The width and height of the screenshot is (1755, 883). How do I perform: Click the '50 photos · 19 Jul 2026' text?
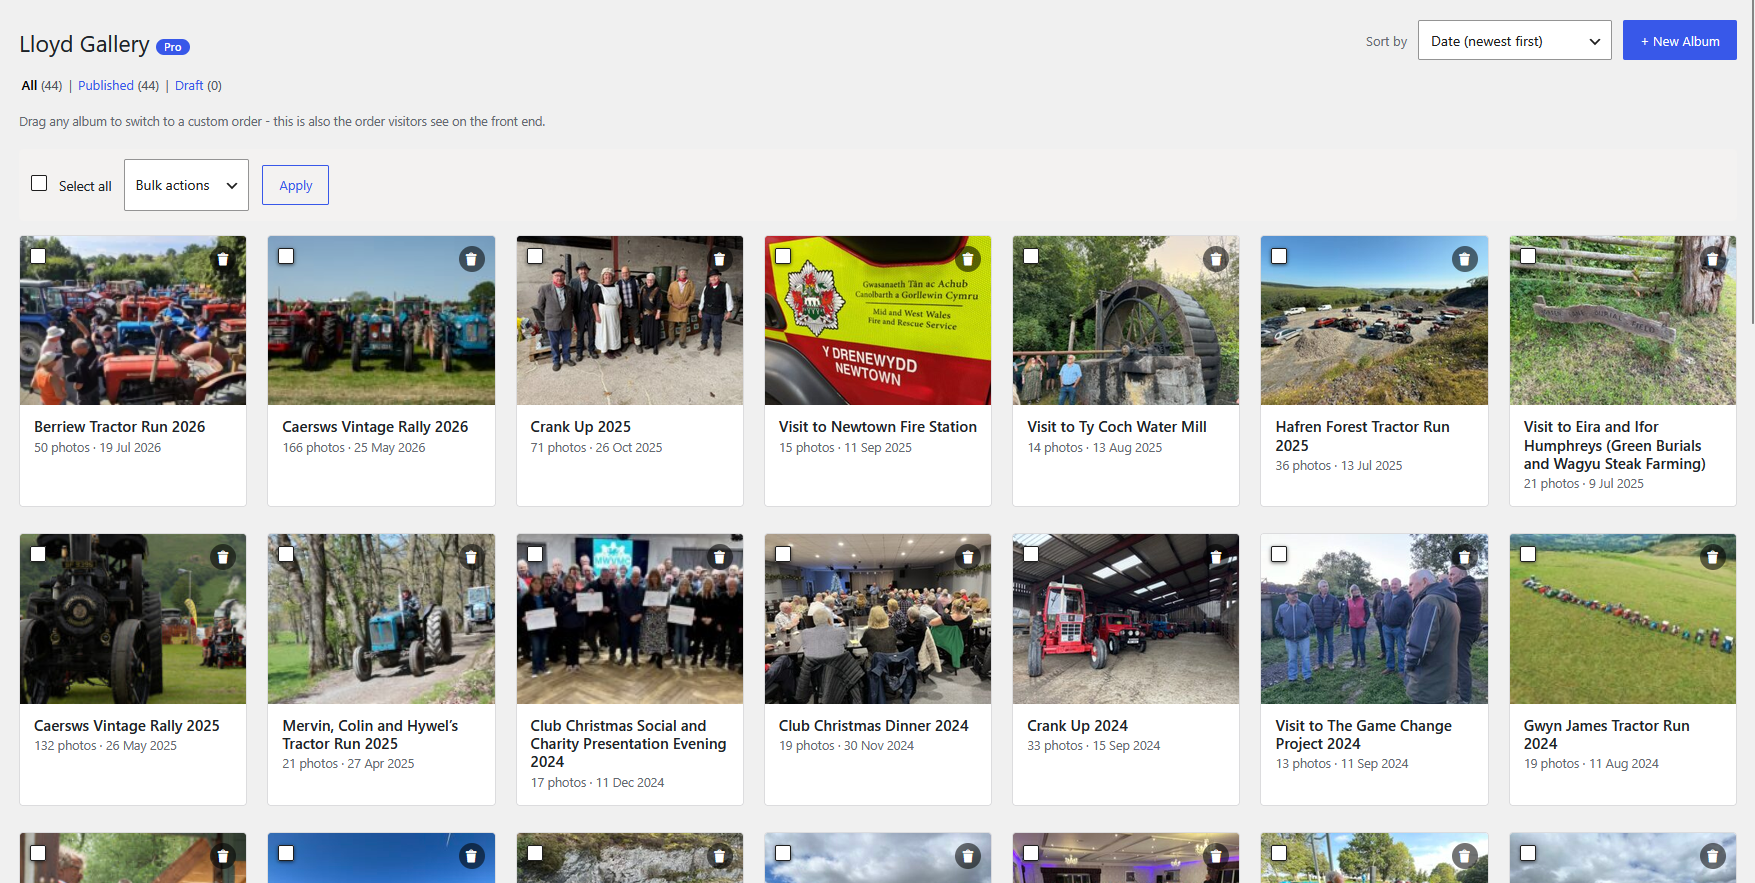(x=98, y=448)
